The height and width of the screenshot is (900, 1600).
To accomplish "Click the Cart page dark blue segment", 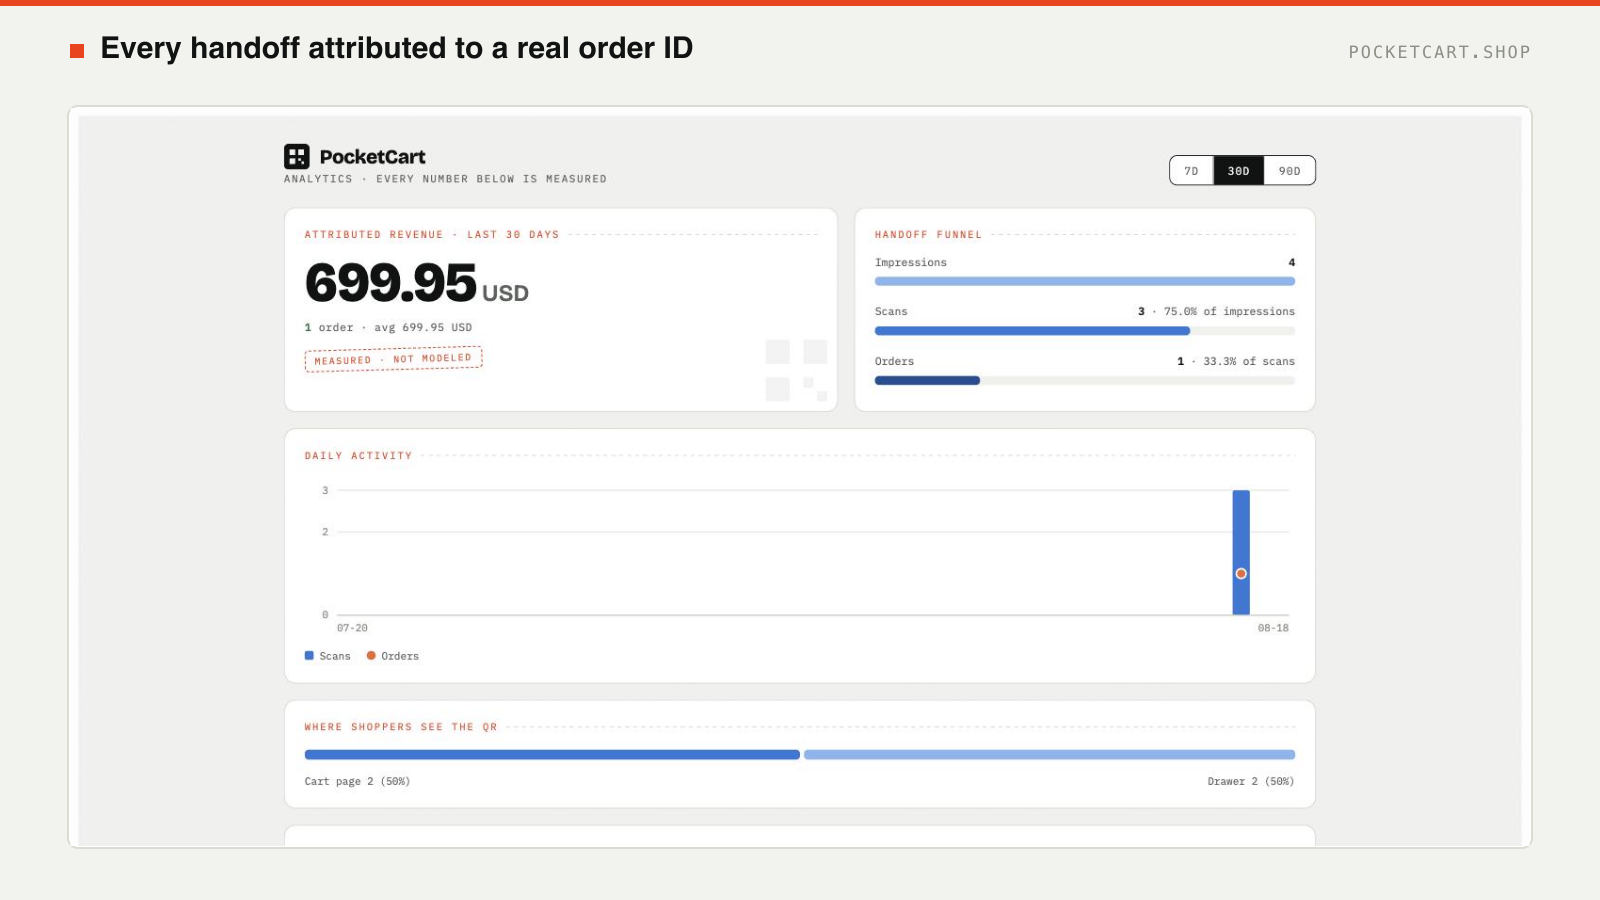I will click(552, 755).
